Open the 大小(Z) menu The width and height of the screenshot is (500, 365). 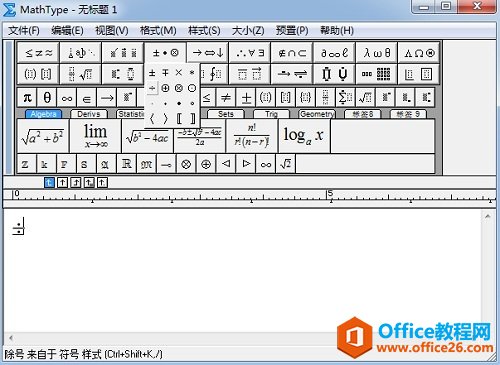pyautogui.click(x=248, y=30)
